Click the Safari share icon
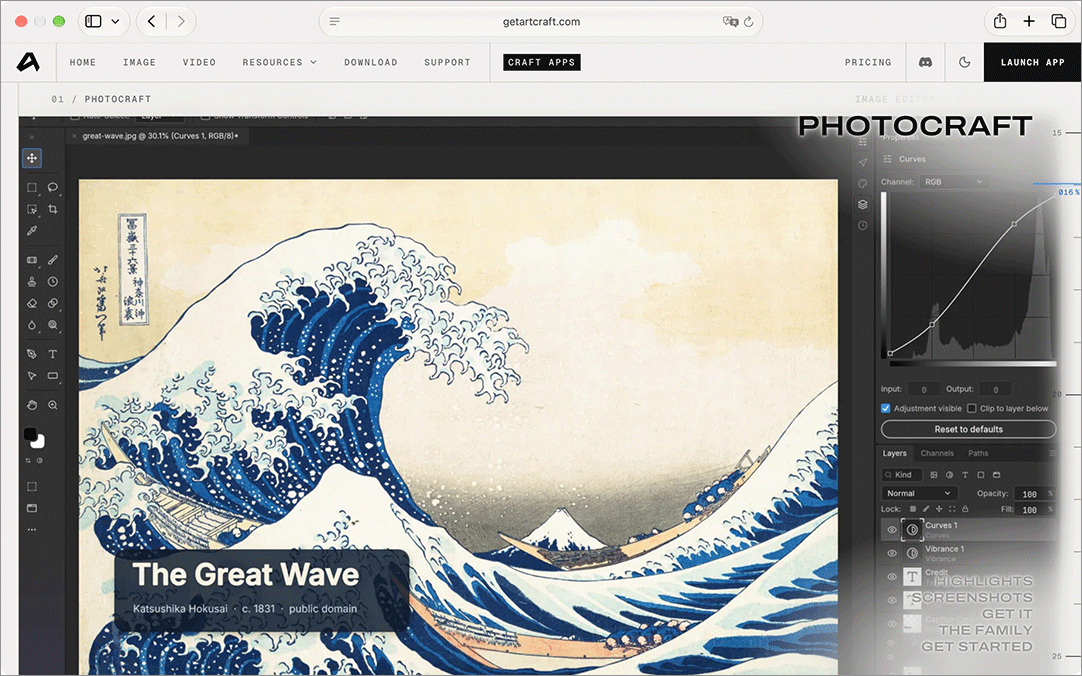 (1000, 21)
